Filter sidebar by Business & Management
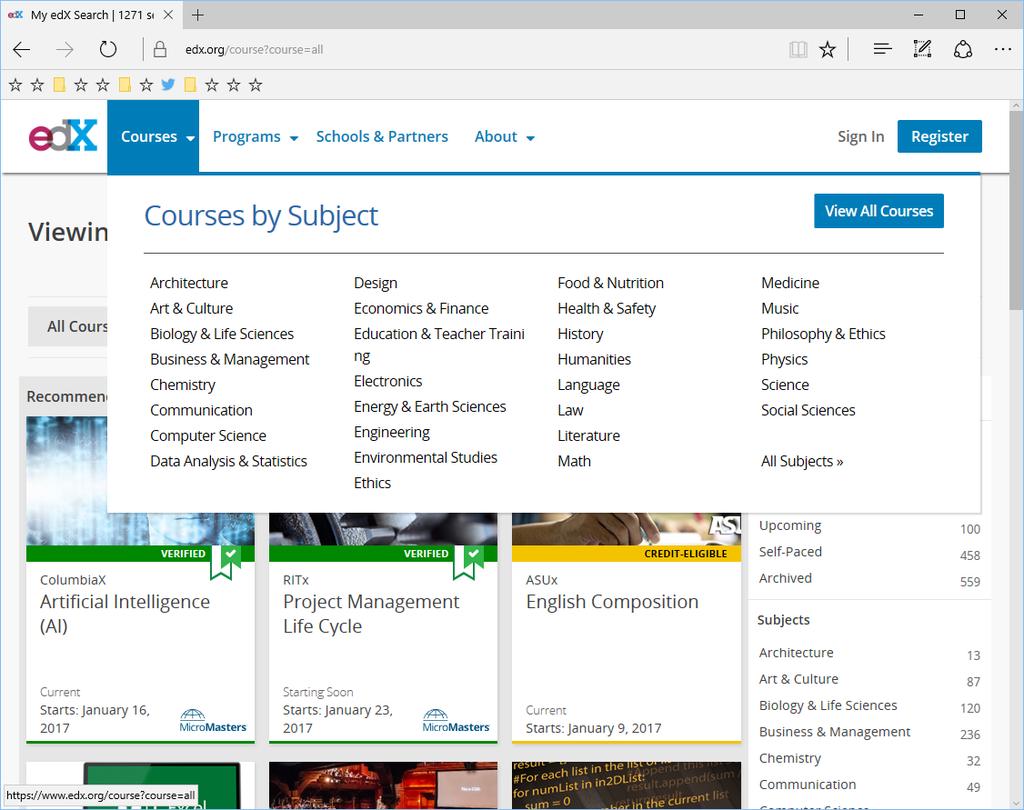This screenshot has height=810, width=1024. [x=835, y=732]
